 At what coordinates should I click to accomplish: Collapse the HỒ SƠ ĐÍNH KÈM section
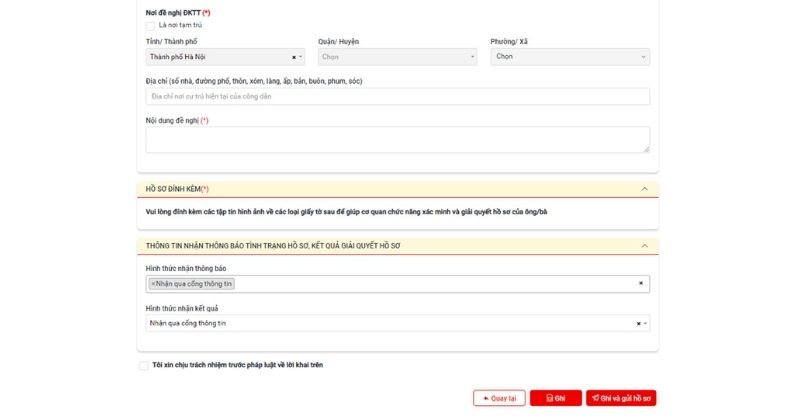tap(644, 189)
